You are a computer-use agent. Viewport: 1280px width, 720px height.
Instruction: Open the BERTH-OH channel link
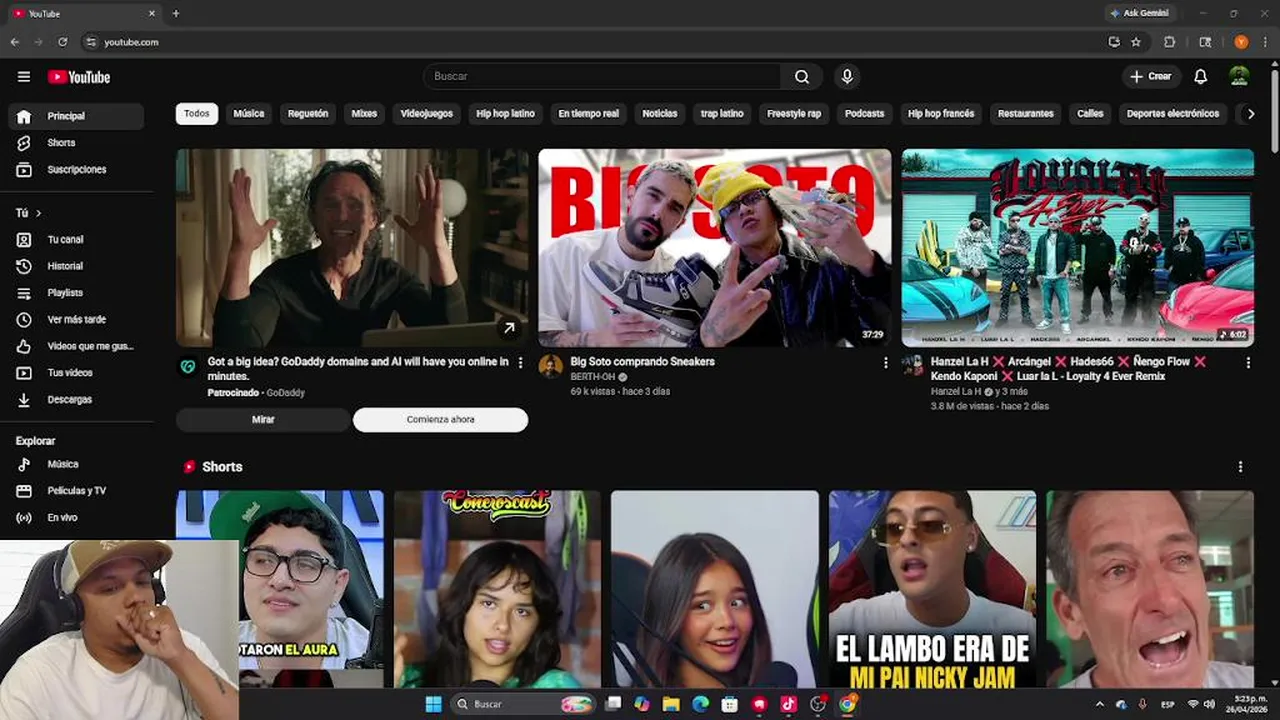pyautogui.click(x=592, y=377)
